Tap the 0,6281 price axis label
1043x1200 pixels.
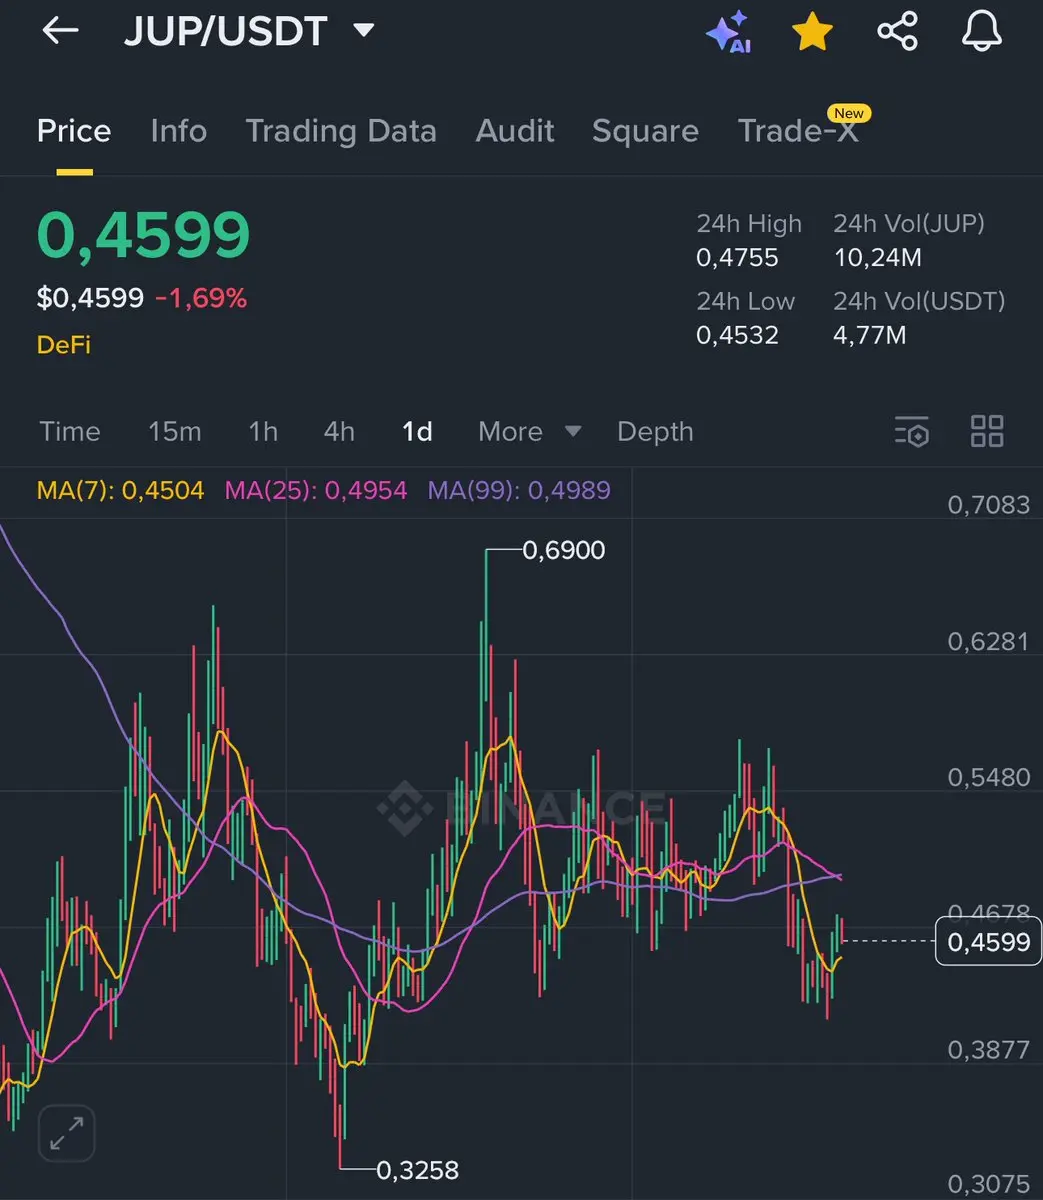988,641
